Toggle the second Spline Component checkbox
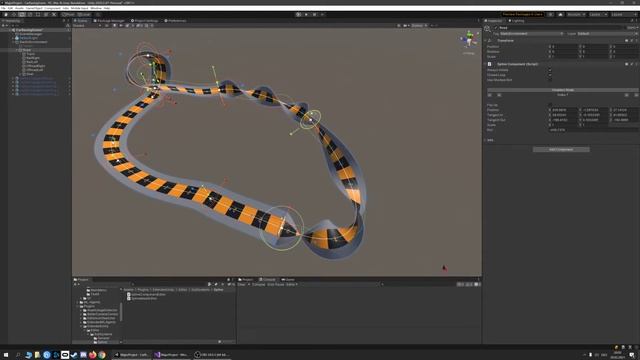Viewport: 640px width, 360px height. point(550,75)
